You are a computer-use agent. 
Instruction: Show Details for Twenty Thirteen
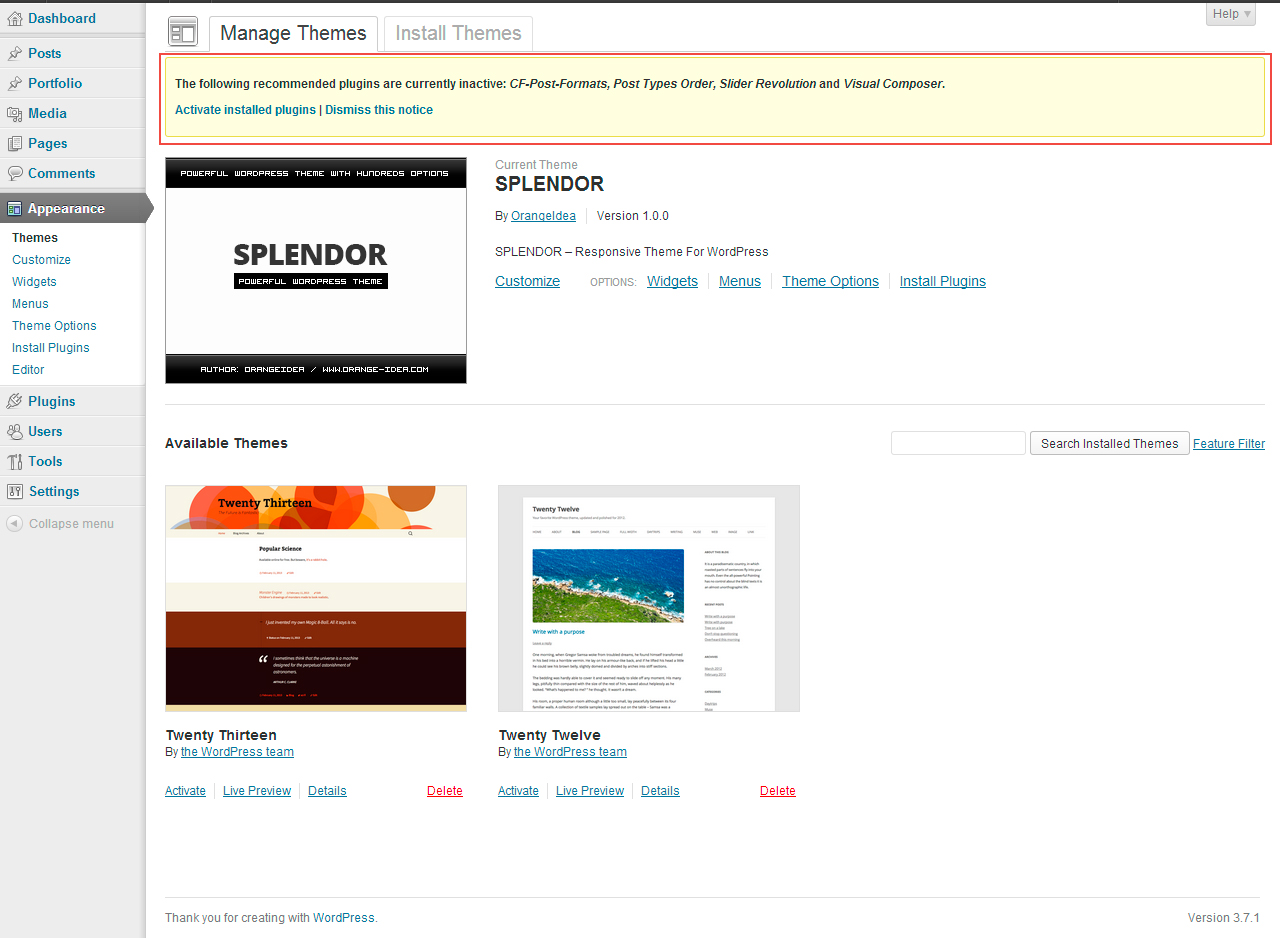point(327,791)
